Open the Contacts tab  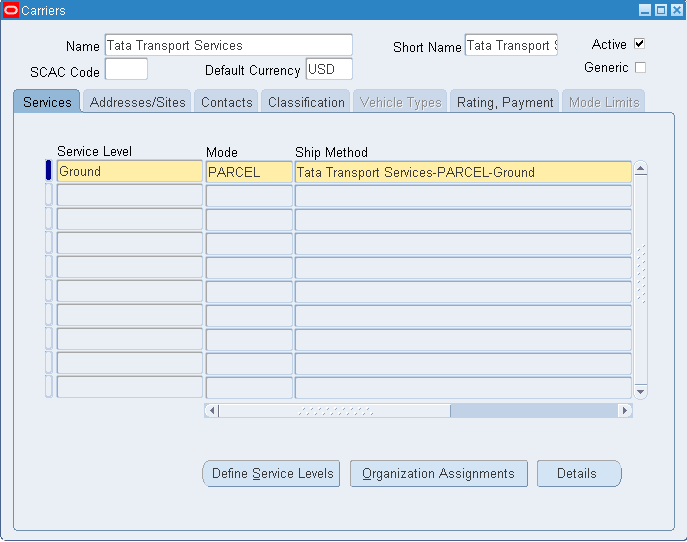[x=226, y=102]
